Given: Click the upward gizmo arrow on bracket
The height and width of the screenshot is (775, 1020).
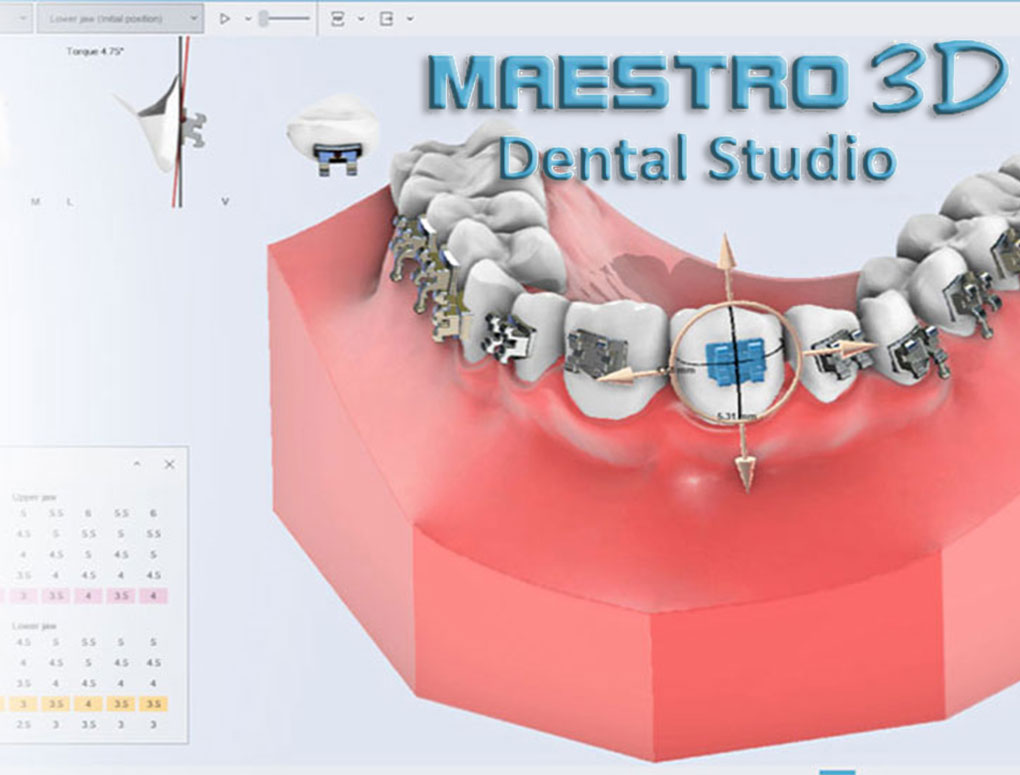Looking at the screenshot, I should point(727,254).
